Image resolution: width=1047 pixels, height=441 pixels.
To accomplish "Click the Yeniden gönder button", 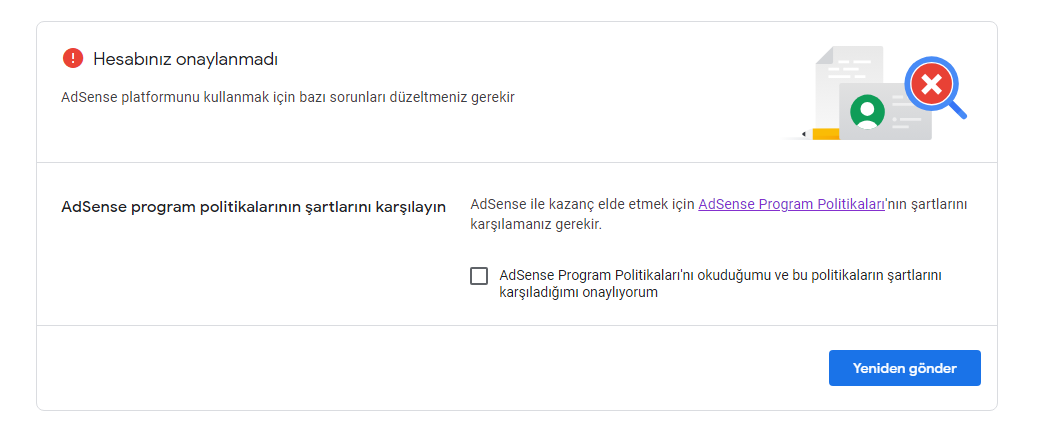I will [905, 368].
